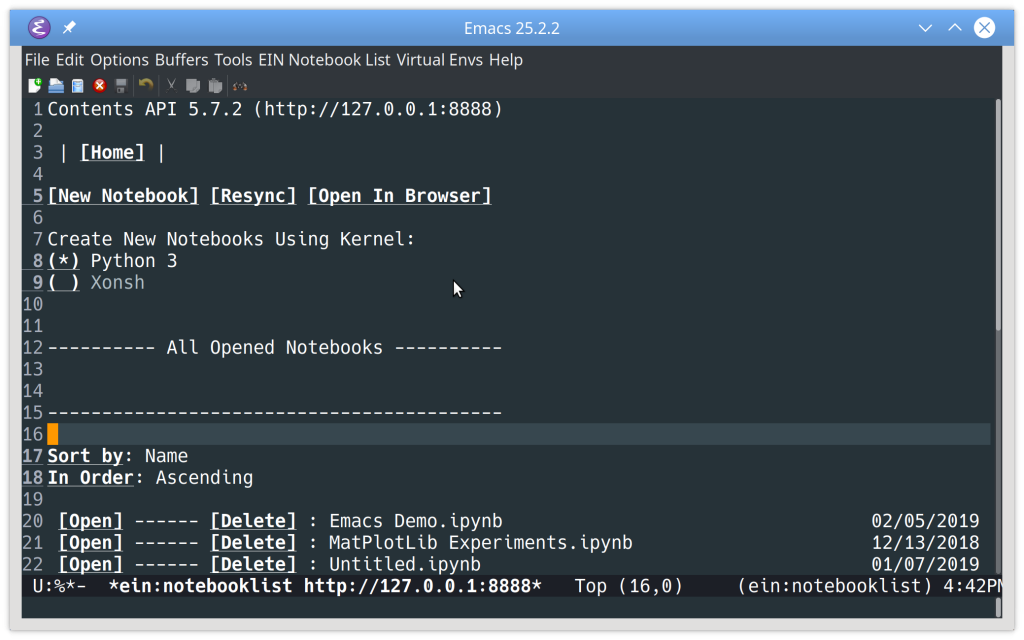1024x640 pixels.
Task: Delete the Untitled.ipynb notebook
Action: point(253,564)
